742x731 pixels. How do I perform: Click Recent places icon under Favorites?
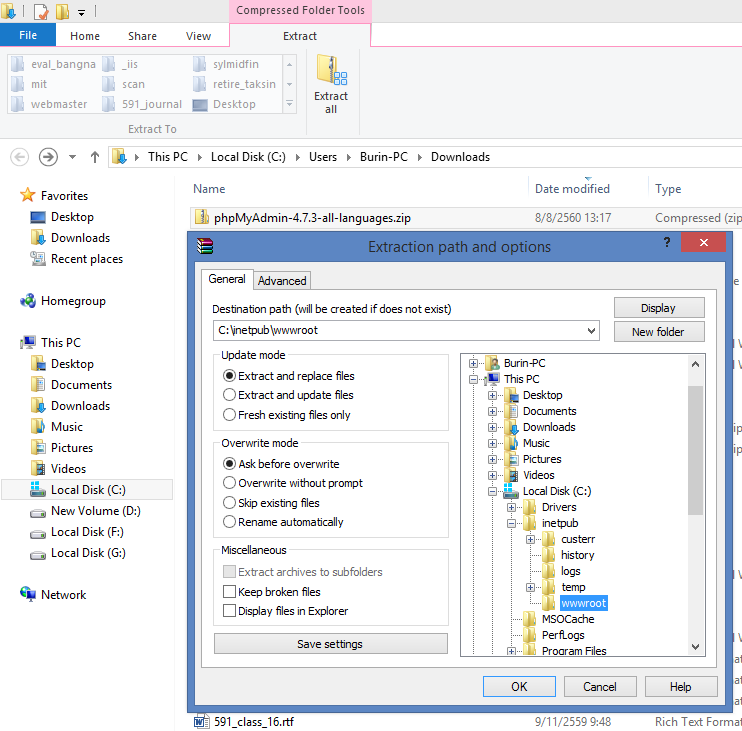pyautogui.click(x=37, y=258)
